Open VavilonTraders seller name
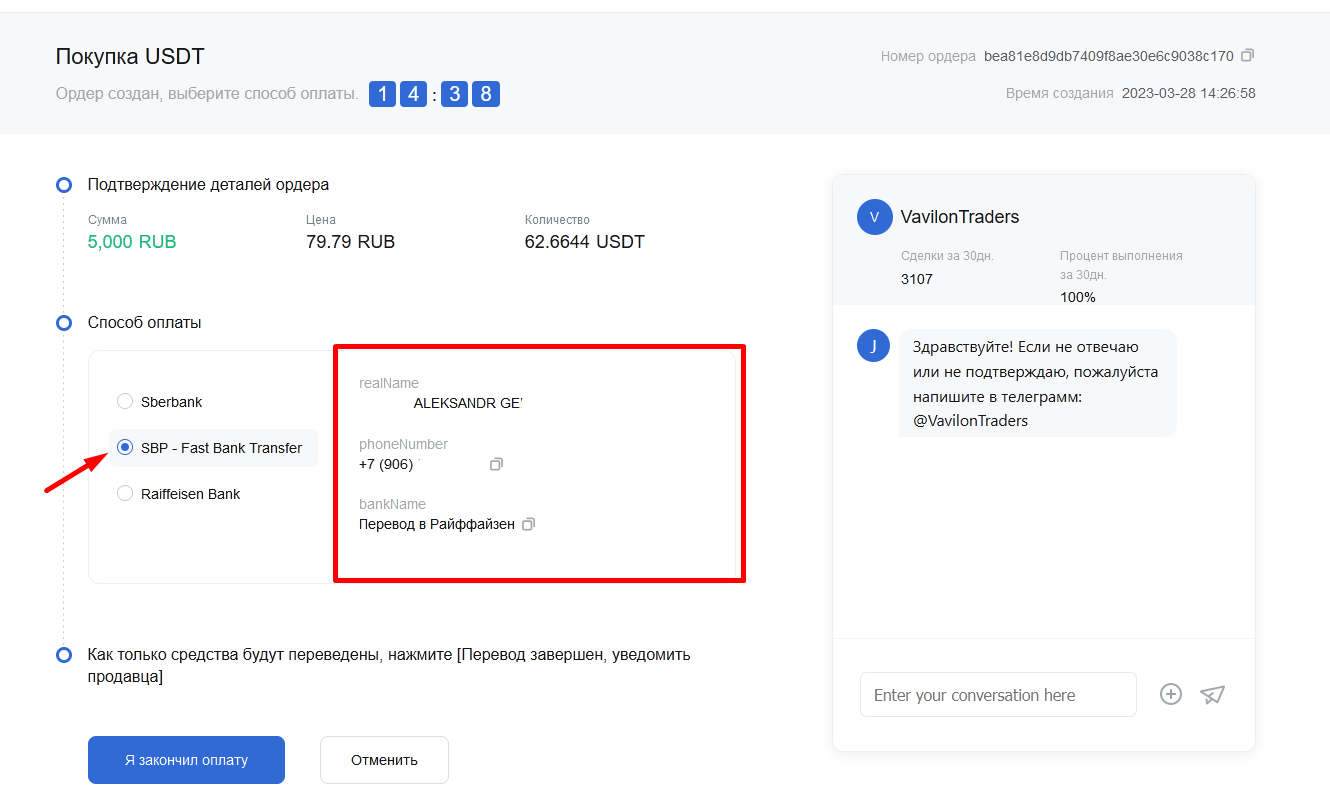 click(960, 217)
